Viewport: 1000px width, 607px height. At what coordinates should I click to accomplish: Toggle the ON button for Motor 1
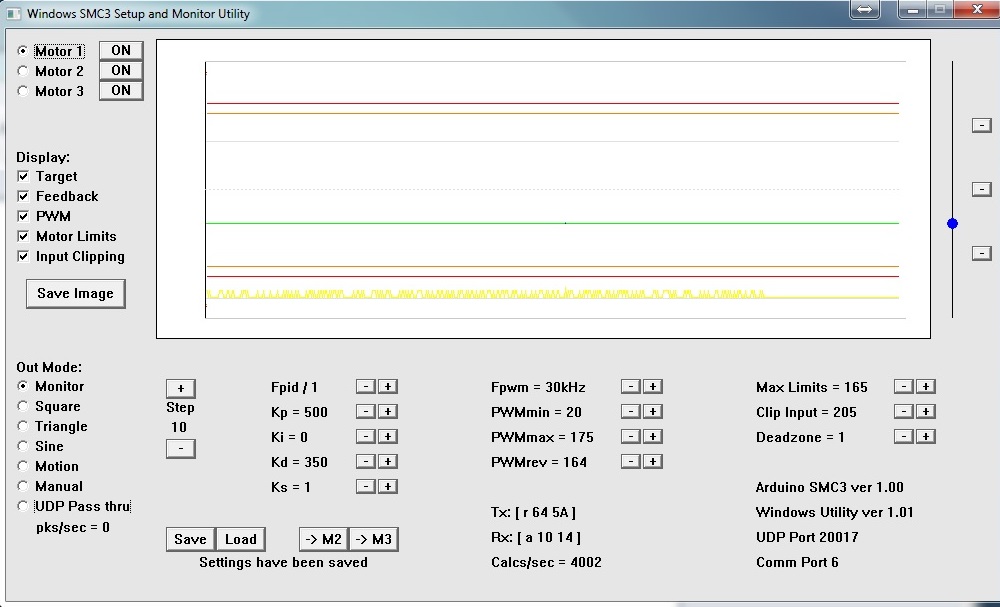click(x=121, y=50)
